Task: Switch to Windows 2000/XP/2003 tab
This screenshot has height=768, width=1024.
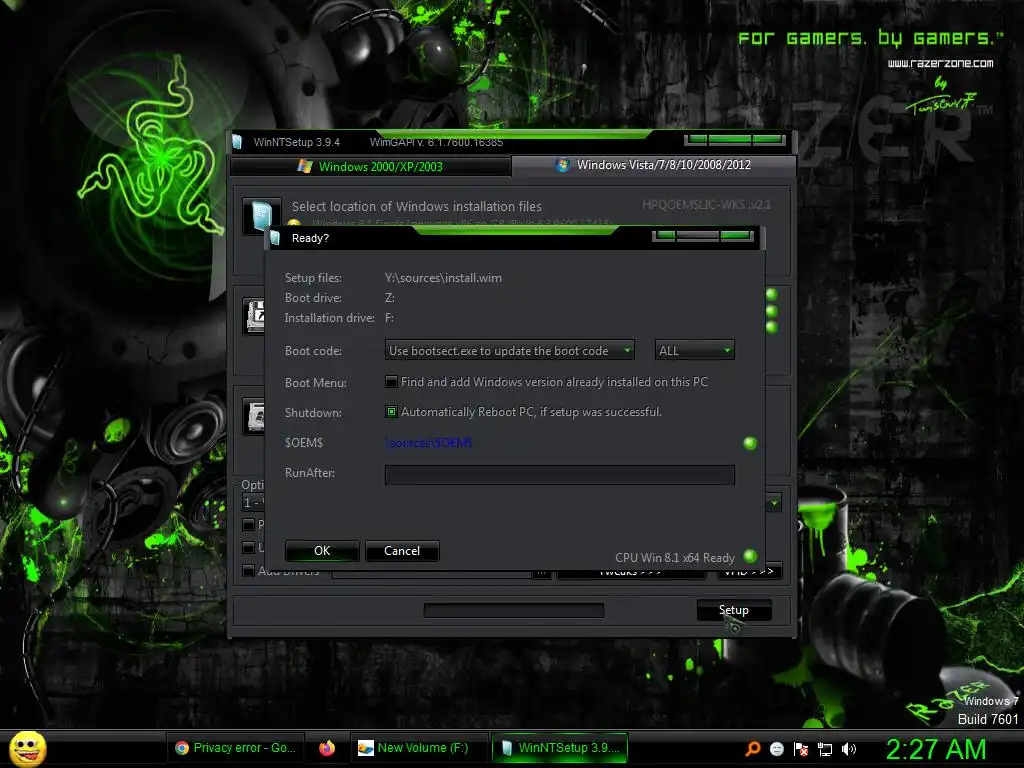Action: (x=371, y=167)
